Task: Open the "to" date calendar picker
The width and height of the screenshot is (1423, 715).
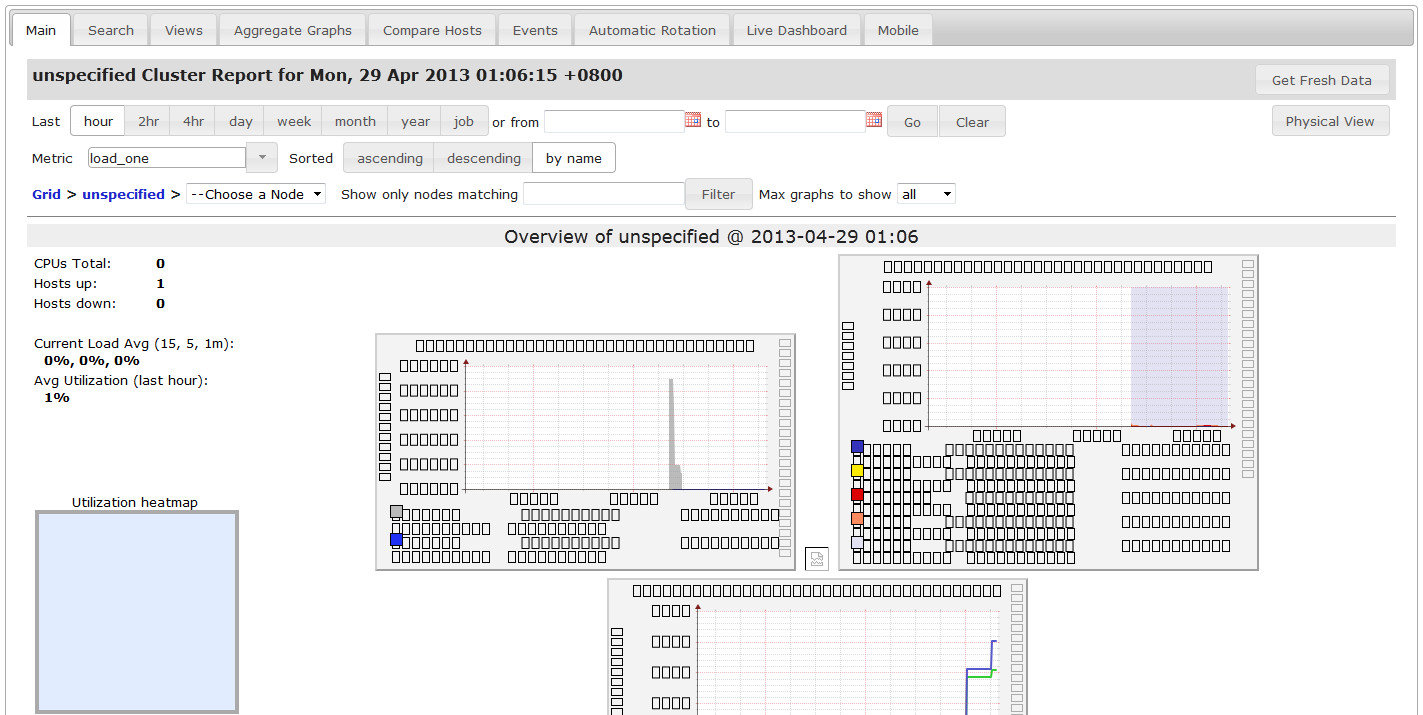Action: pos(873,120)
